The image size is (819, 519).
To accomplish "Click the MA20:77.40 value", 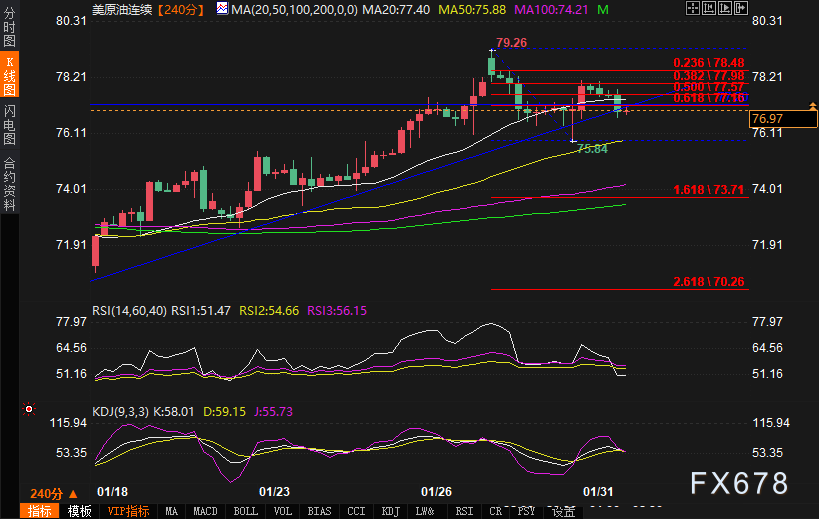I will [x=396, y=9].
